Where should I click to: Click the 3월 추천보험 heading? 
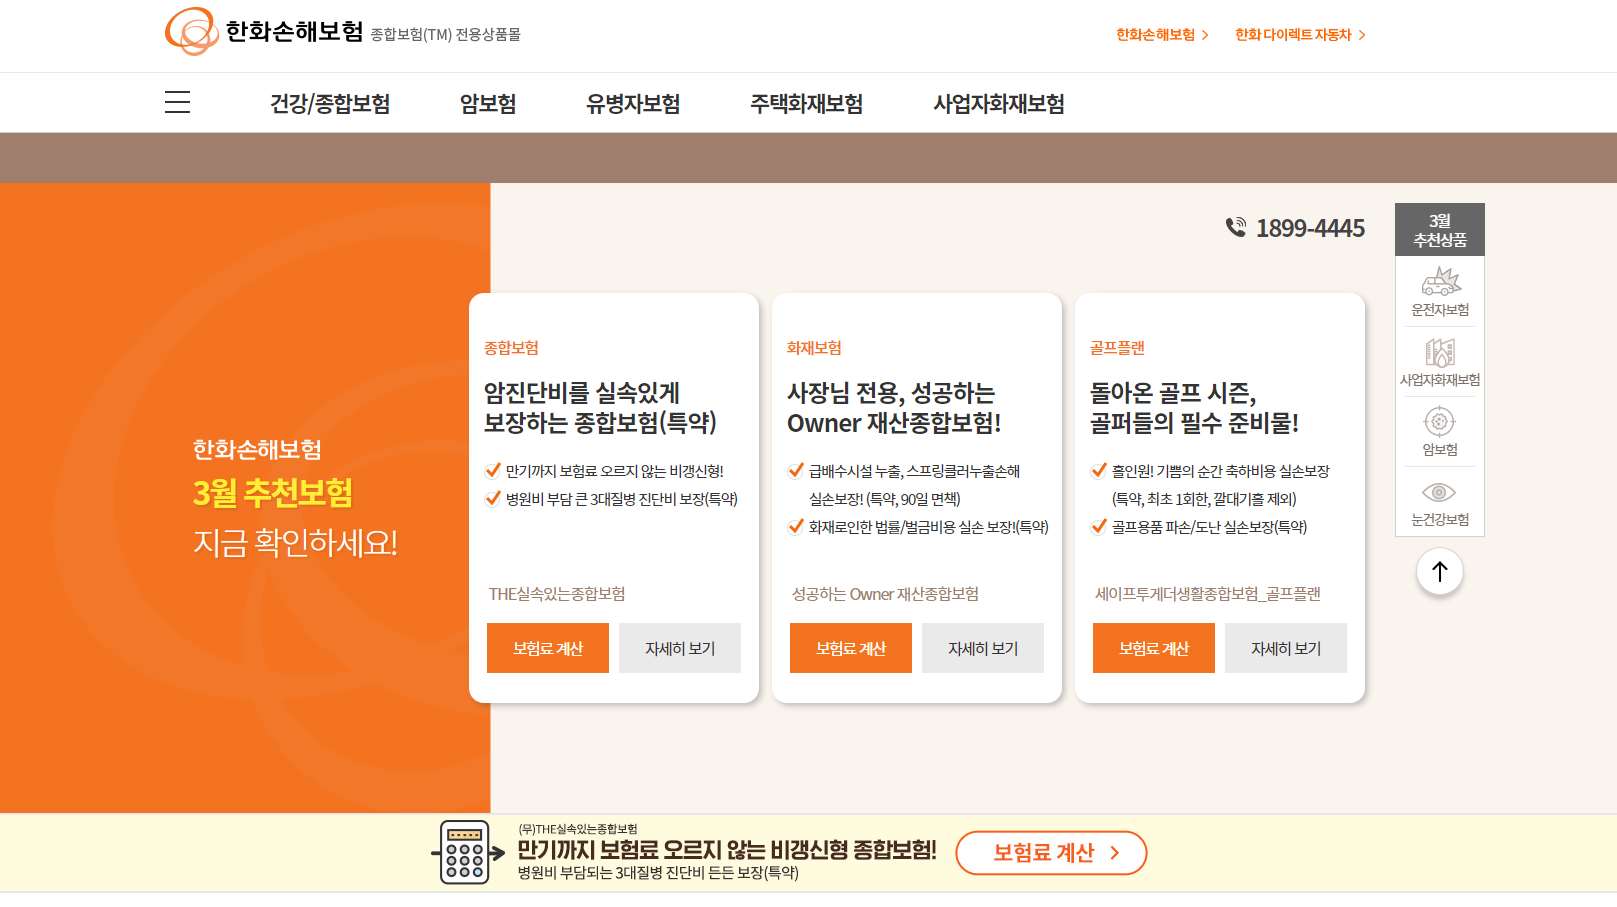pyautogui.click(x=273, y=493)
